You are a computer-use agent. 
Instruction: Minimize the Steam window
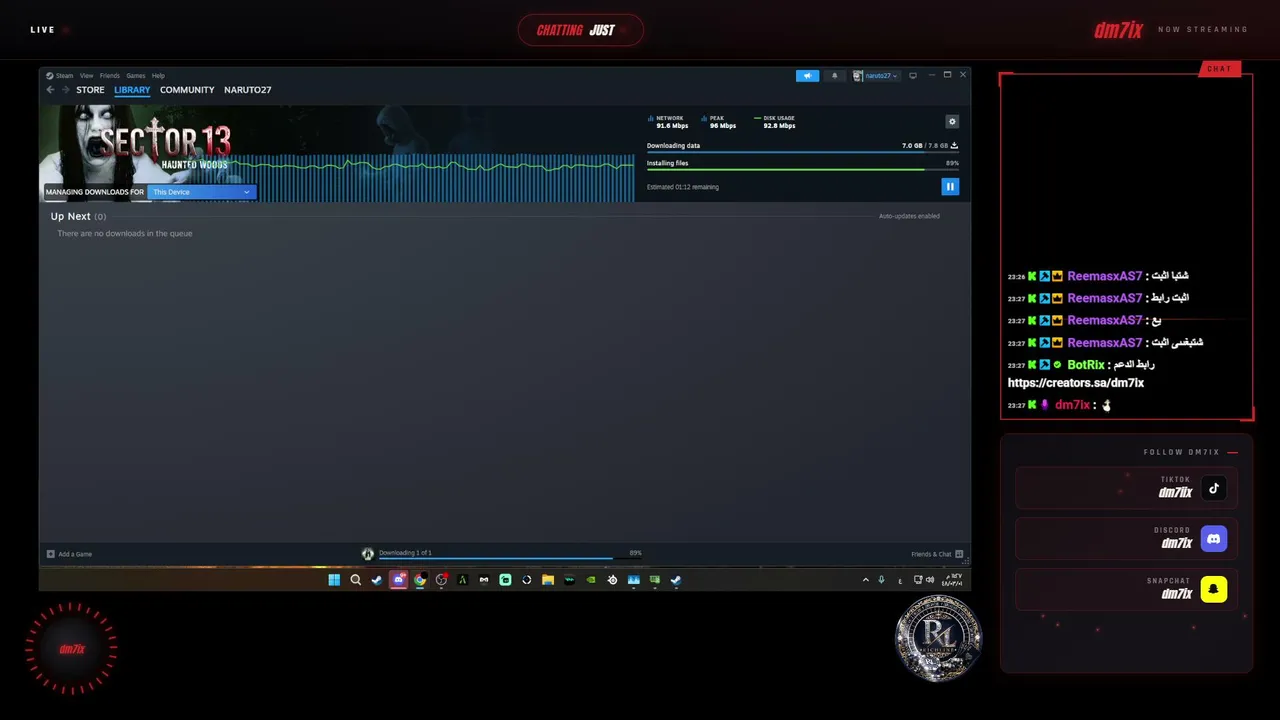point(931,75)
